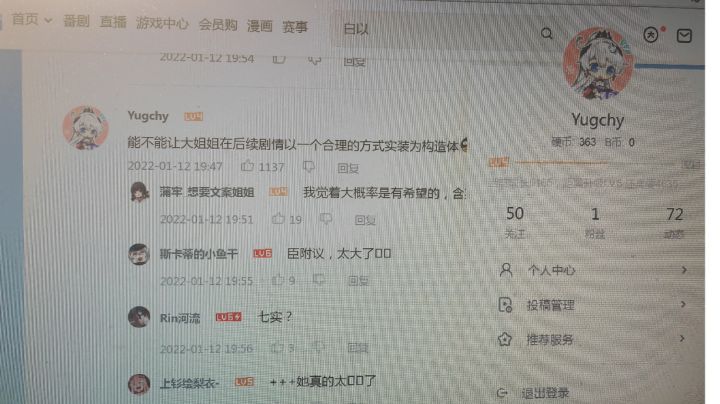Dislike the comment dated 19:54
This screenshot has width=720, height=404.
314,60
